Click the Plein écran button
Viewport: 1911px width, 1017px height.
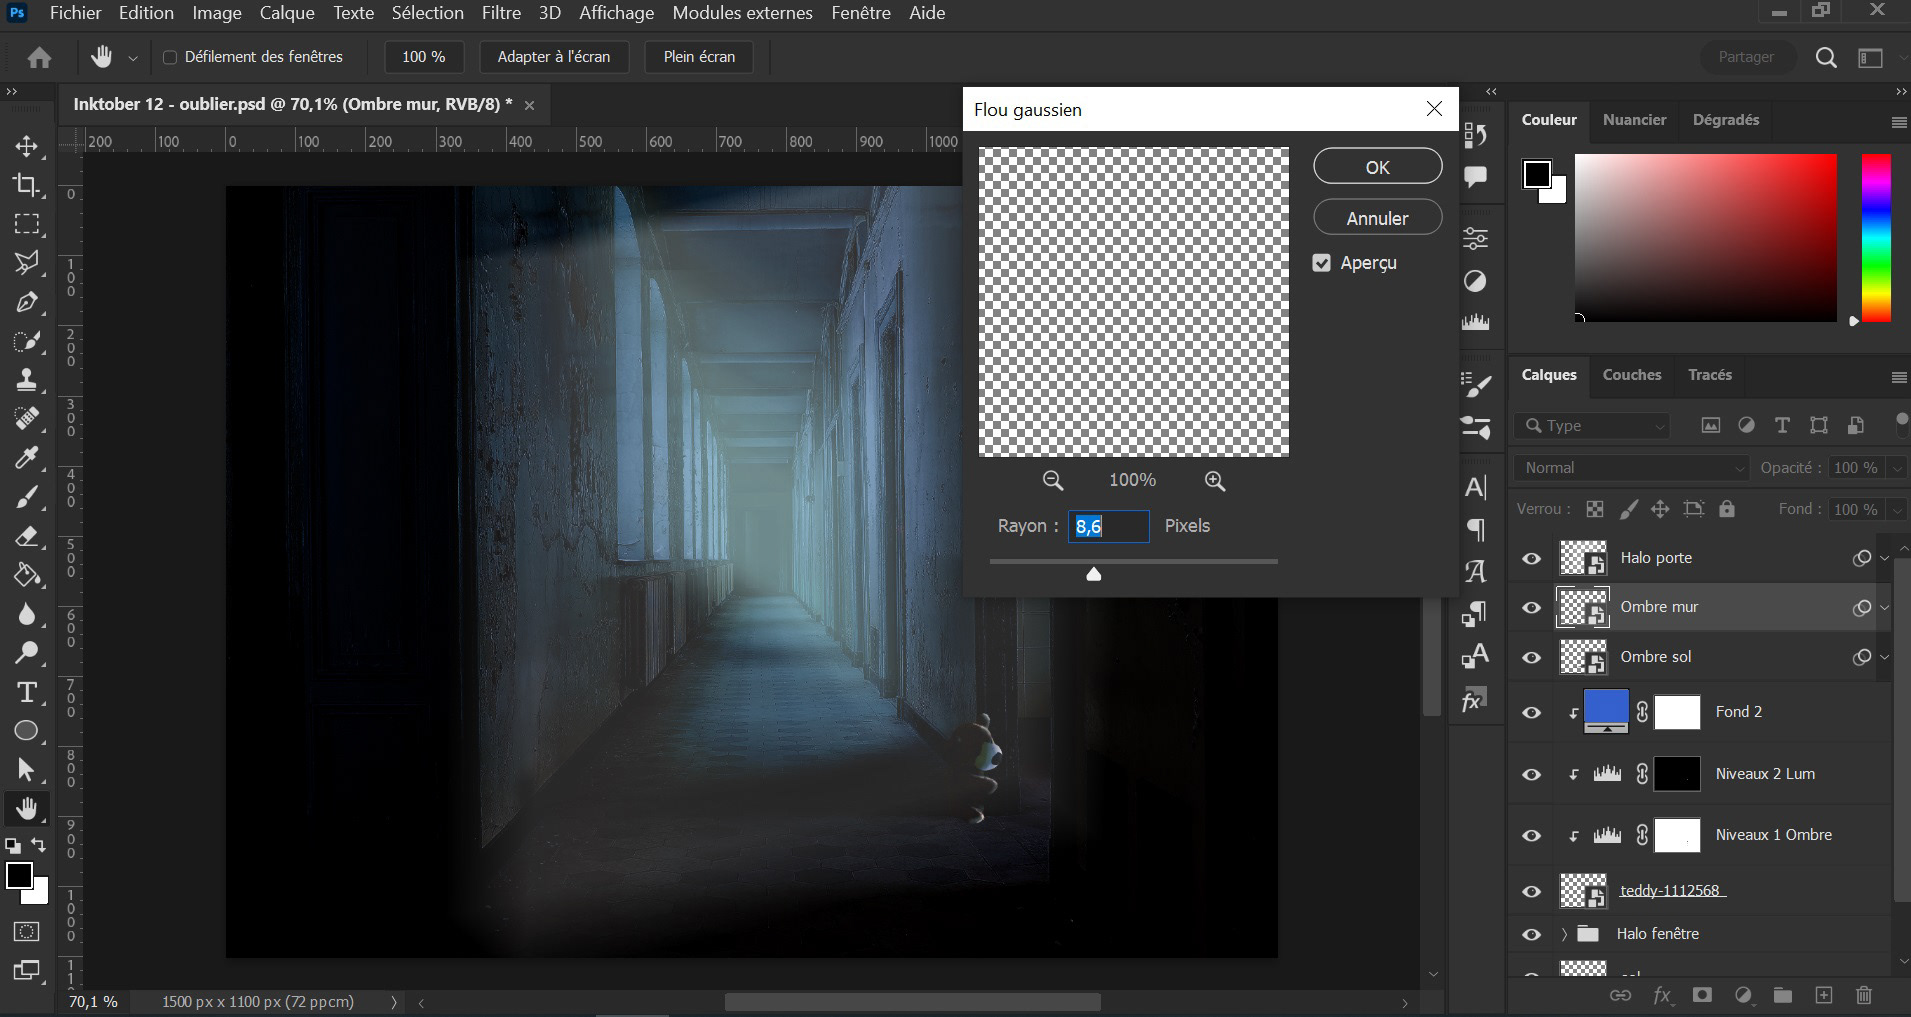(699, 57)
